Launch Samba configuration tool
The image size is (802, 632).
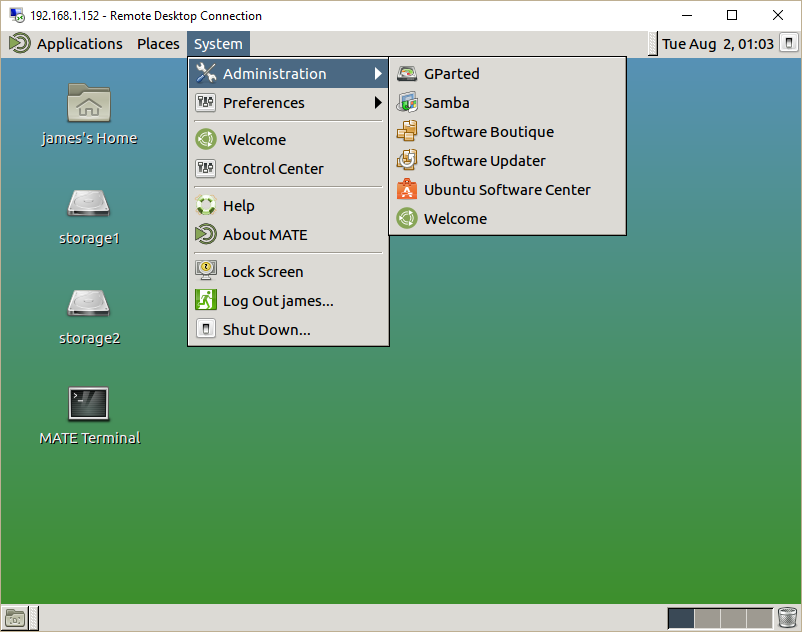click(507, 103)
